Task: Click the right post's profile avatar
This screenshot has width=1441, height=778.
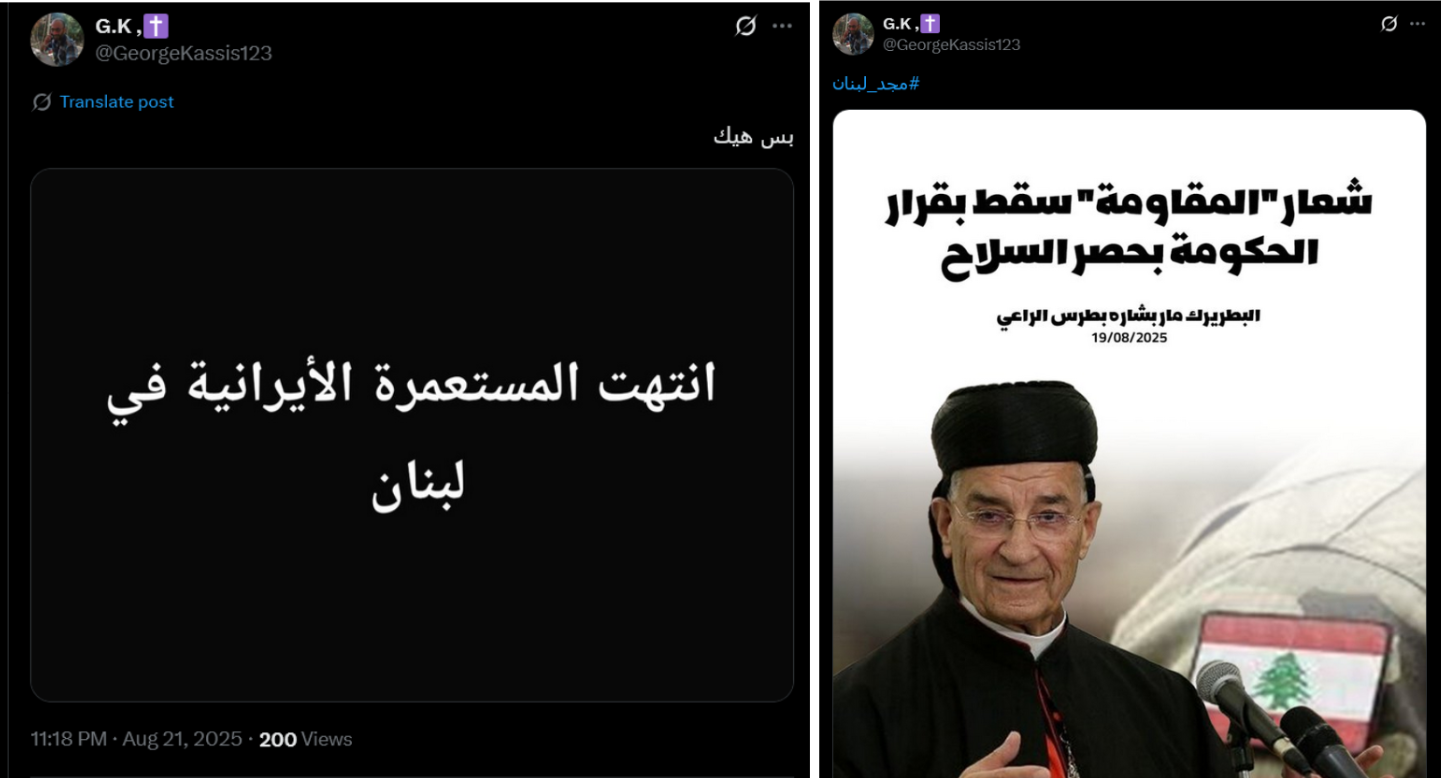Action: coord(853,34)
